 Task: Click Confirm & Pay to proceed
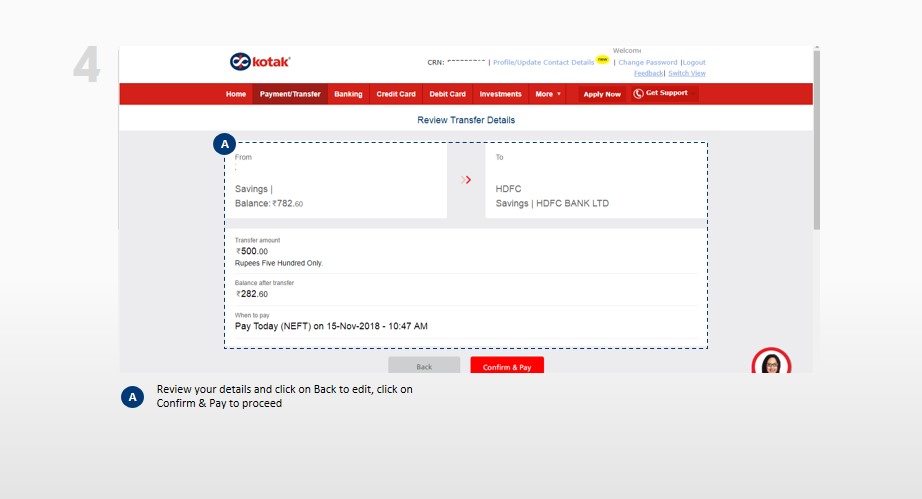pos(507,367)
